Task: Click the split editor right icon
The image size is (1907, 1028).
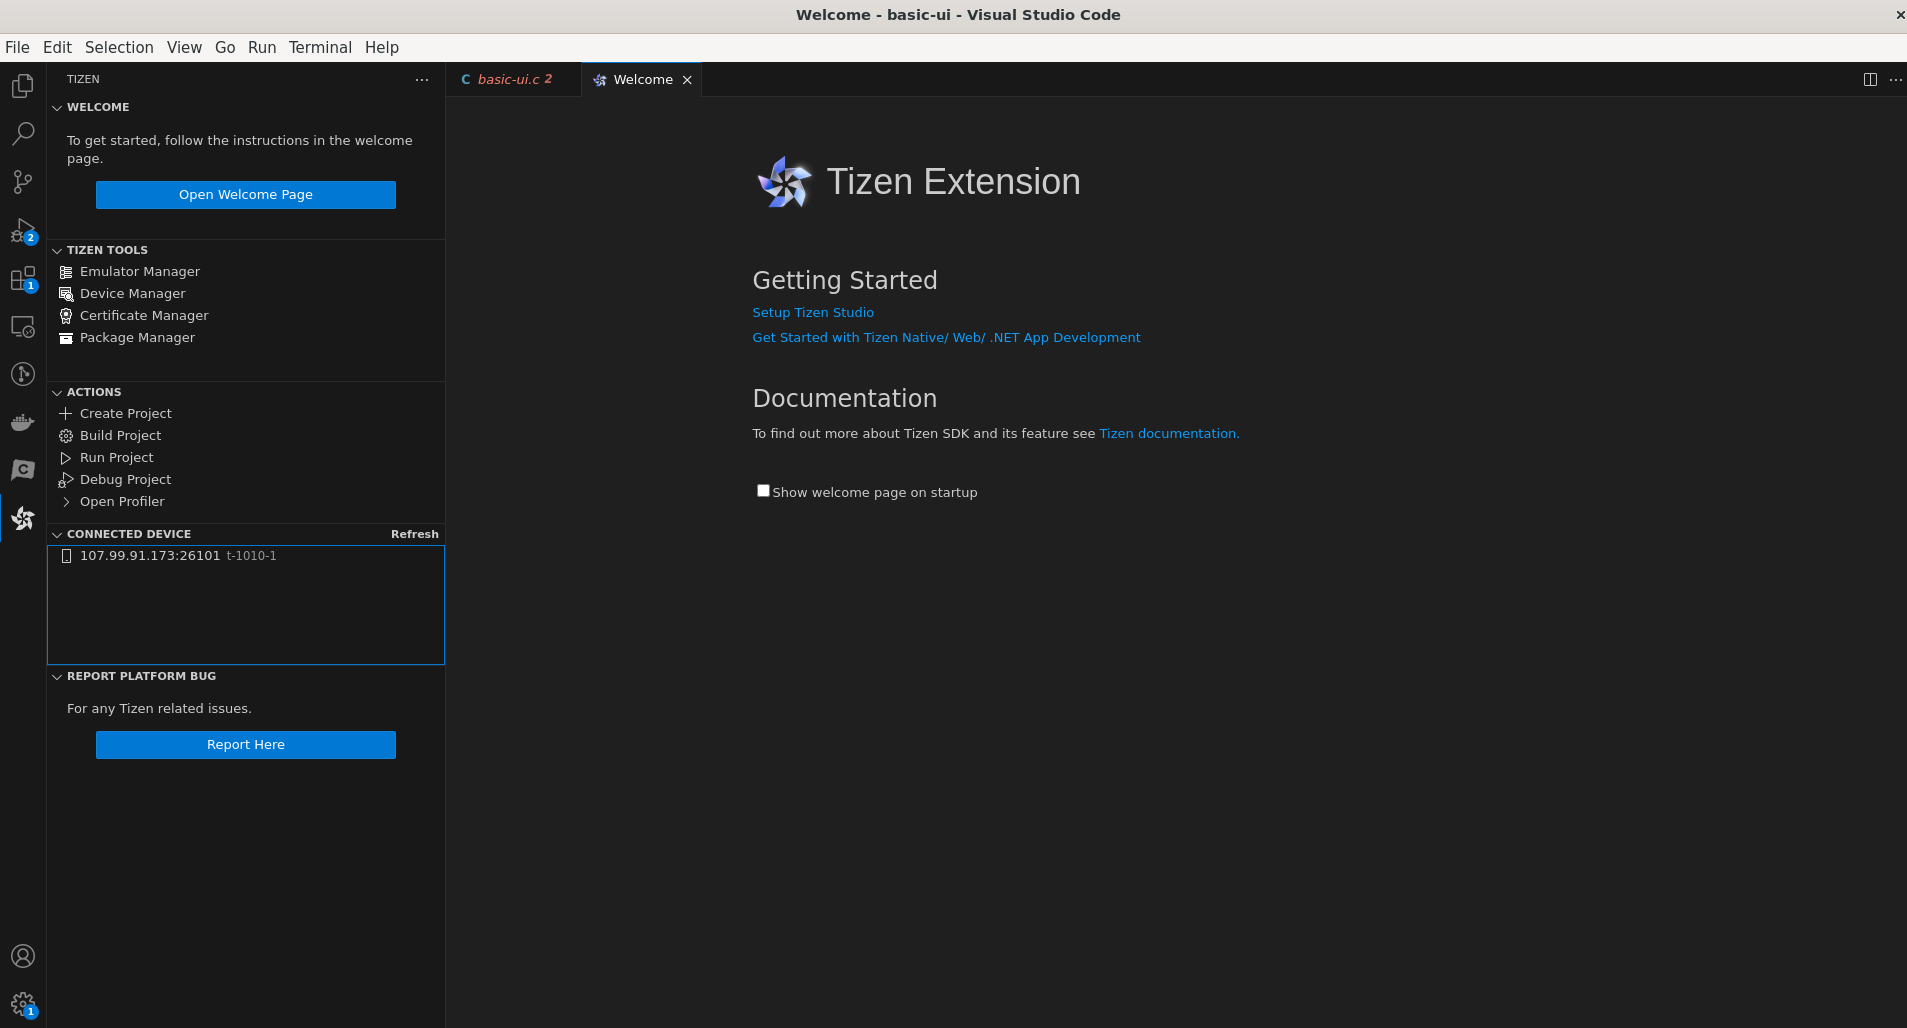Action: (x=1869, y=80)
